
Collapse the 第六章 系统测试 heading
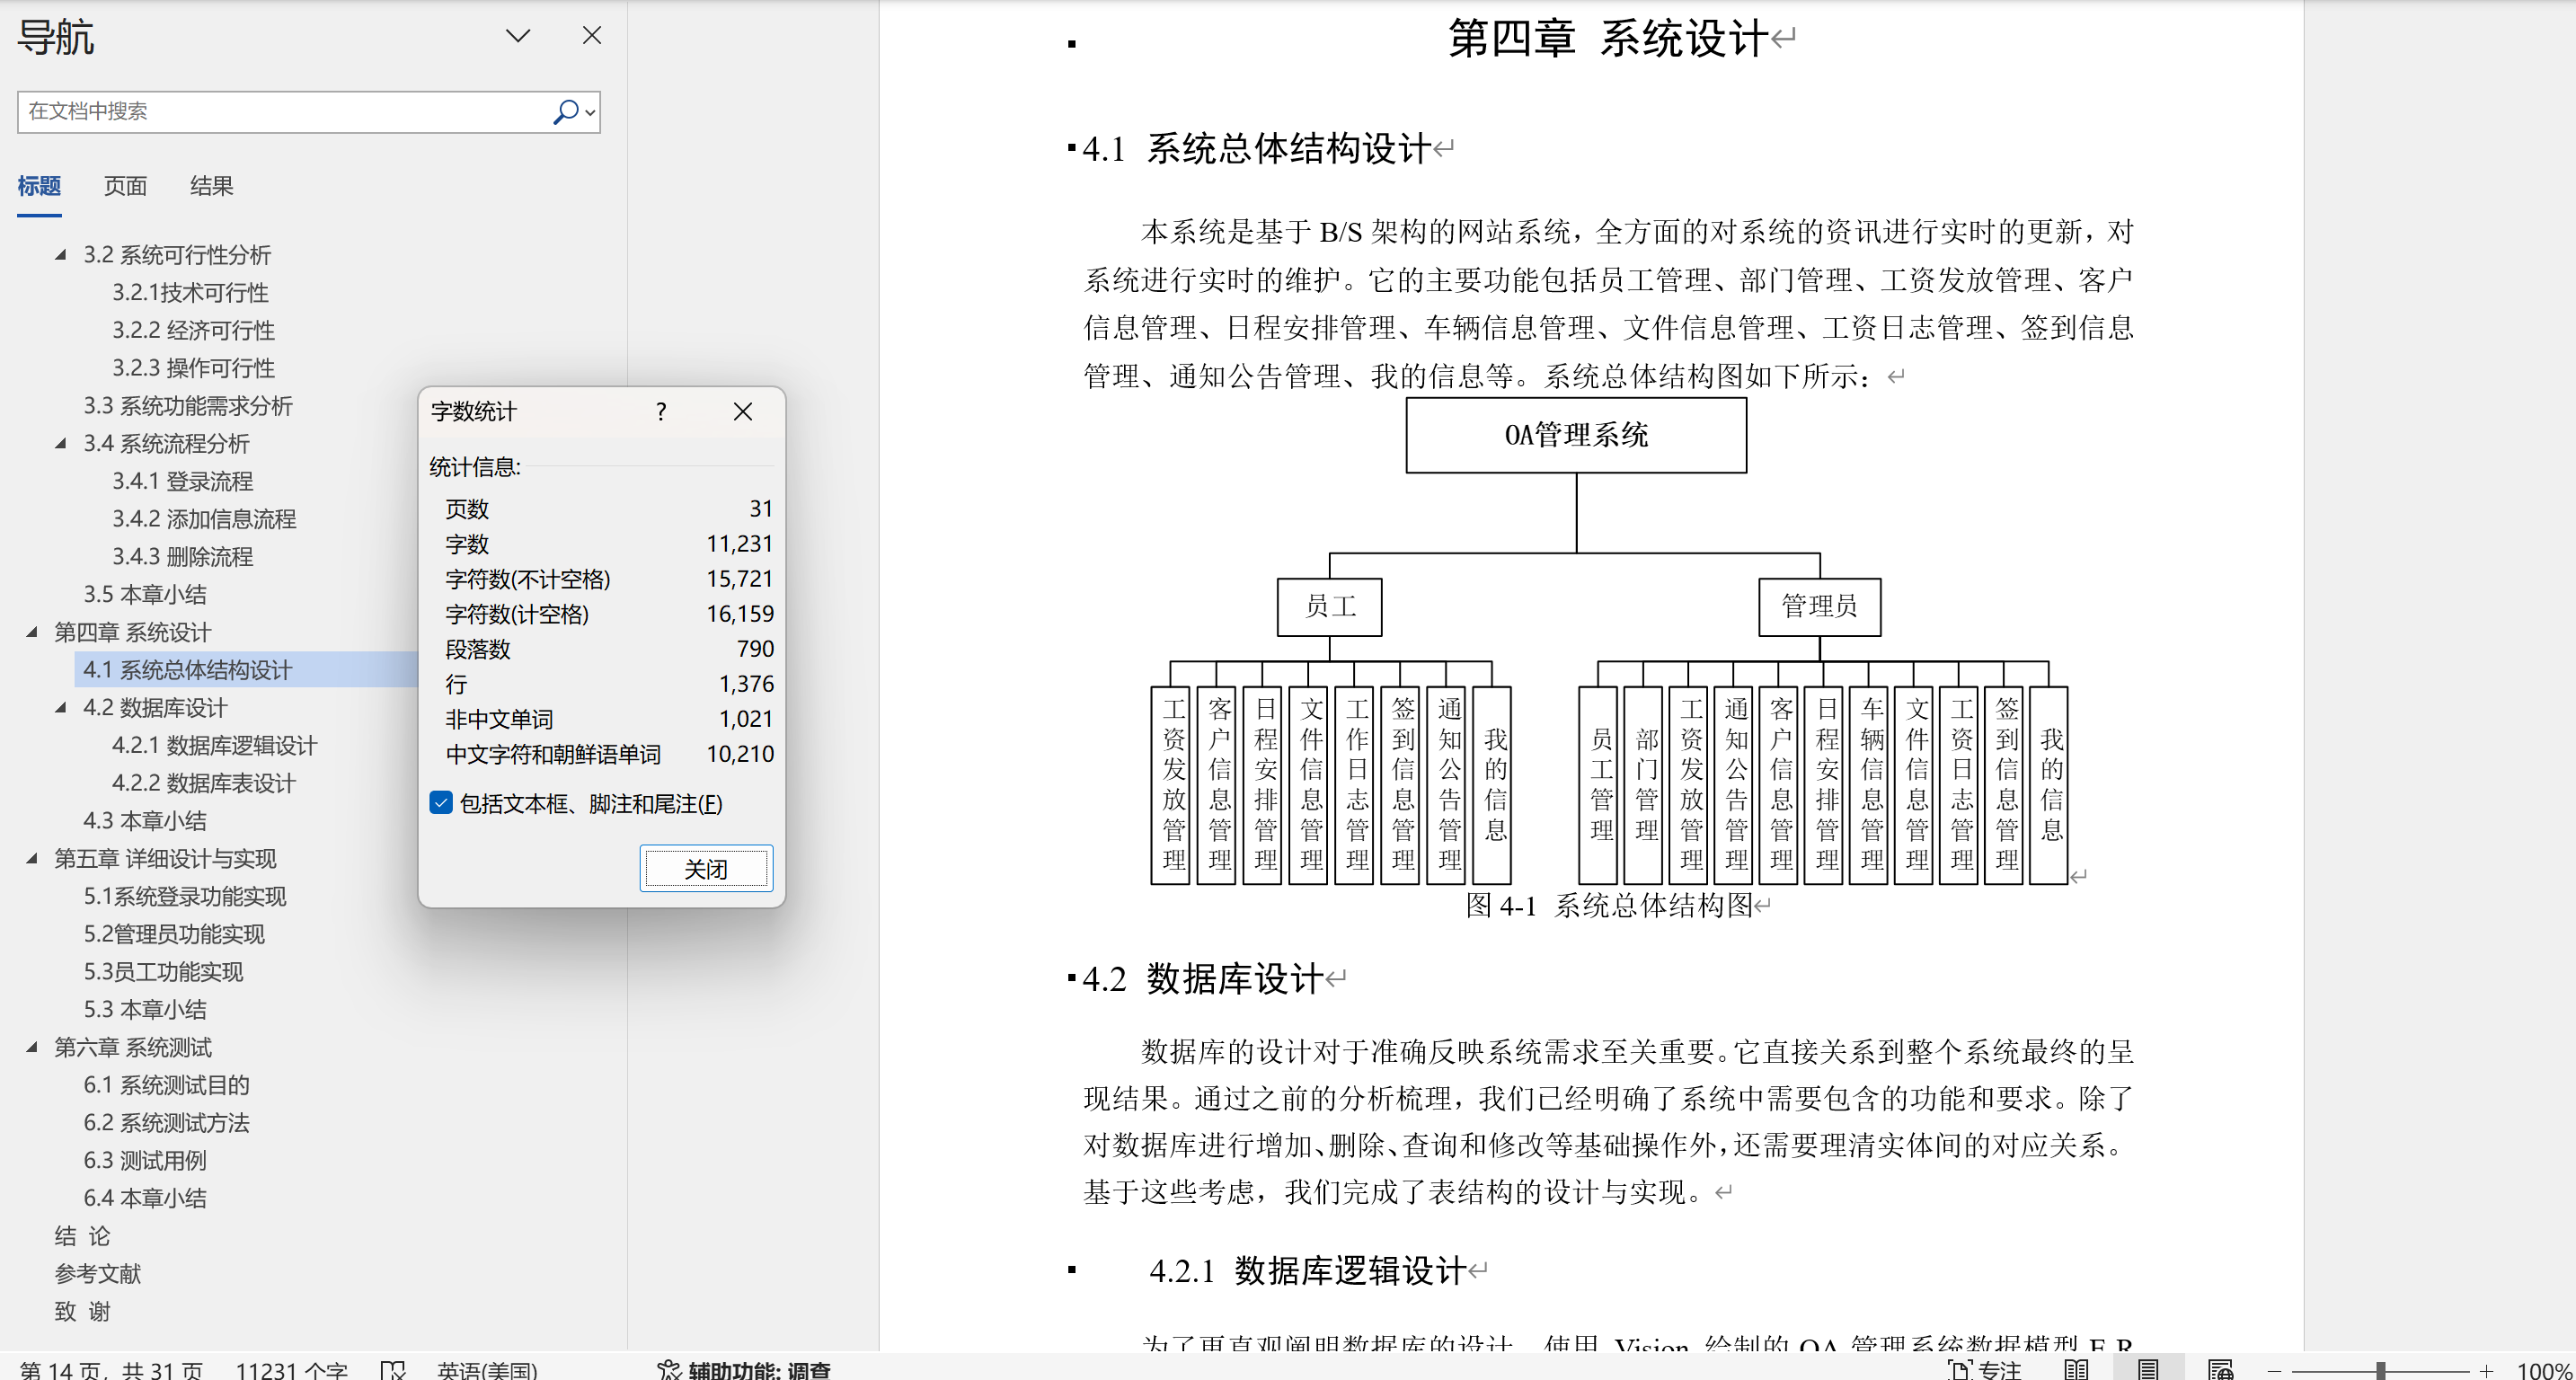click(x=32, y=1047)
